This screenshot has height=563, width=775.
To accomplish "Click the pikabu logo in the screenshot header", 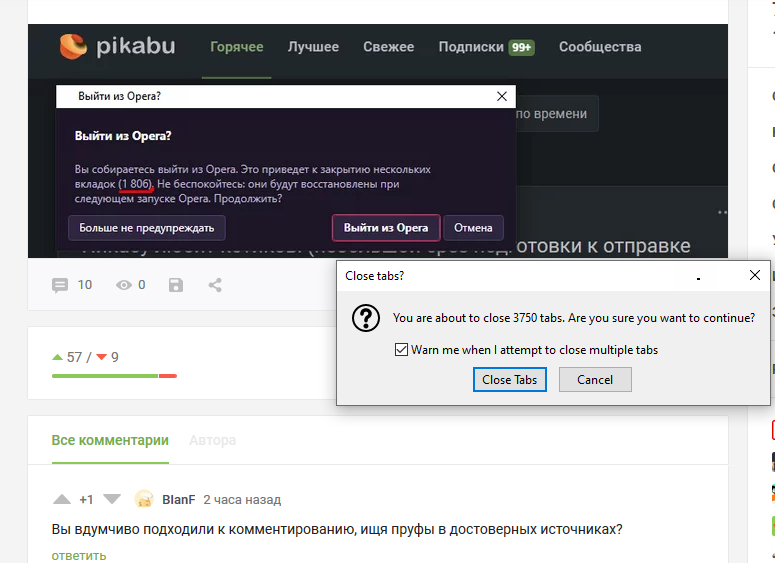I will click(x=118, y=46).
